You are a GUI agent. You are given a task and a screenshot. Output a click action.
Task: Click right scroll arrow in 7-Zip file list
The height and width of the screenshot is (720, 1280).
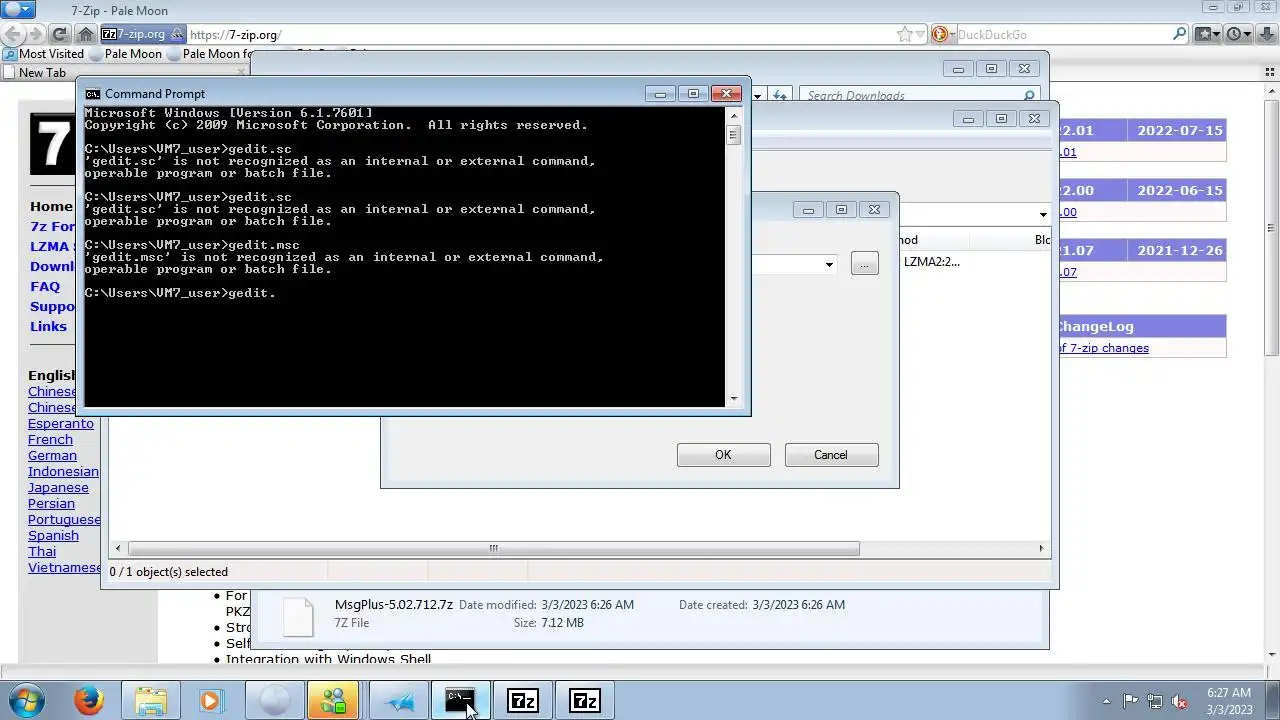pos(1041,548)
